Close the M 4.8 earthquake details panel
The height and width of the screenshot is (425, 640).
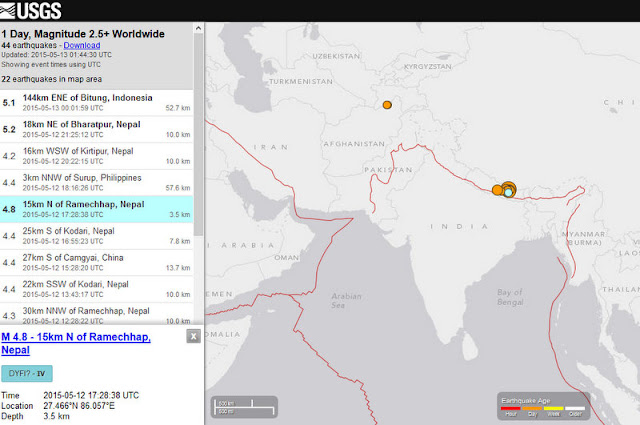click(193, 336)
